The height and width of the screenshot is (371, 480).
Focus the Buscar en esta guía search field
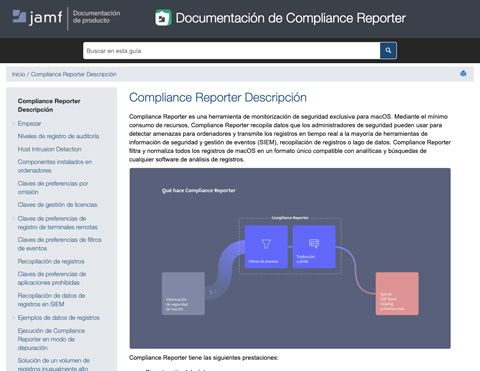[x=232, y=51]
